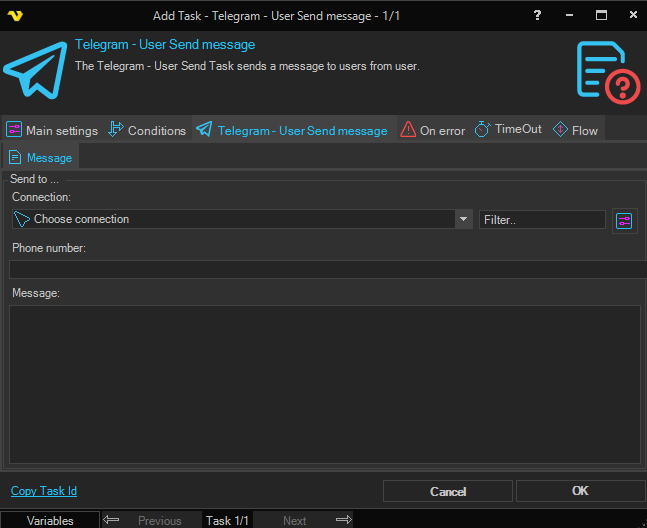Click the left arrow Previous icon
Screen dimensions: 647x528
point(112,520)
